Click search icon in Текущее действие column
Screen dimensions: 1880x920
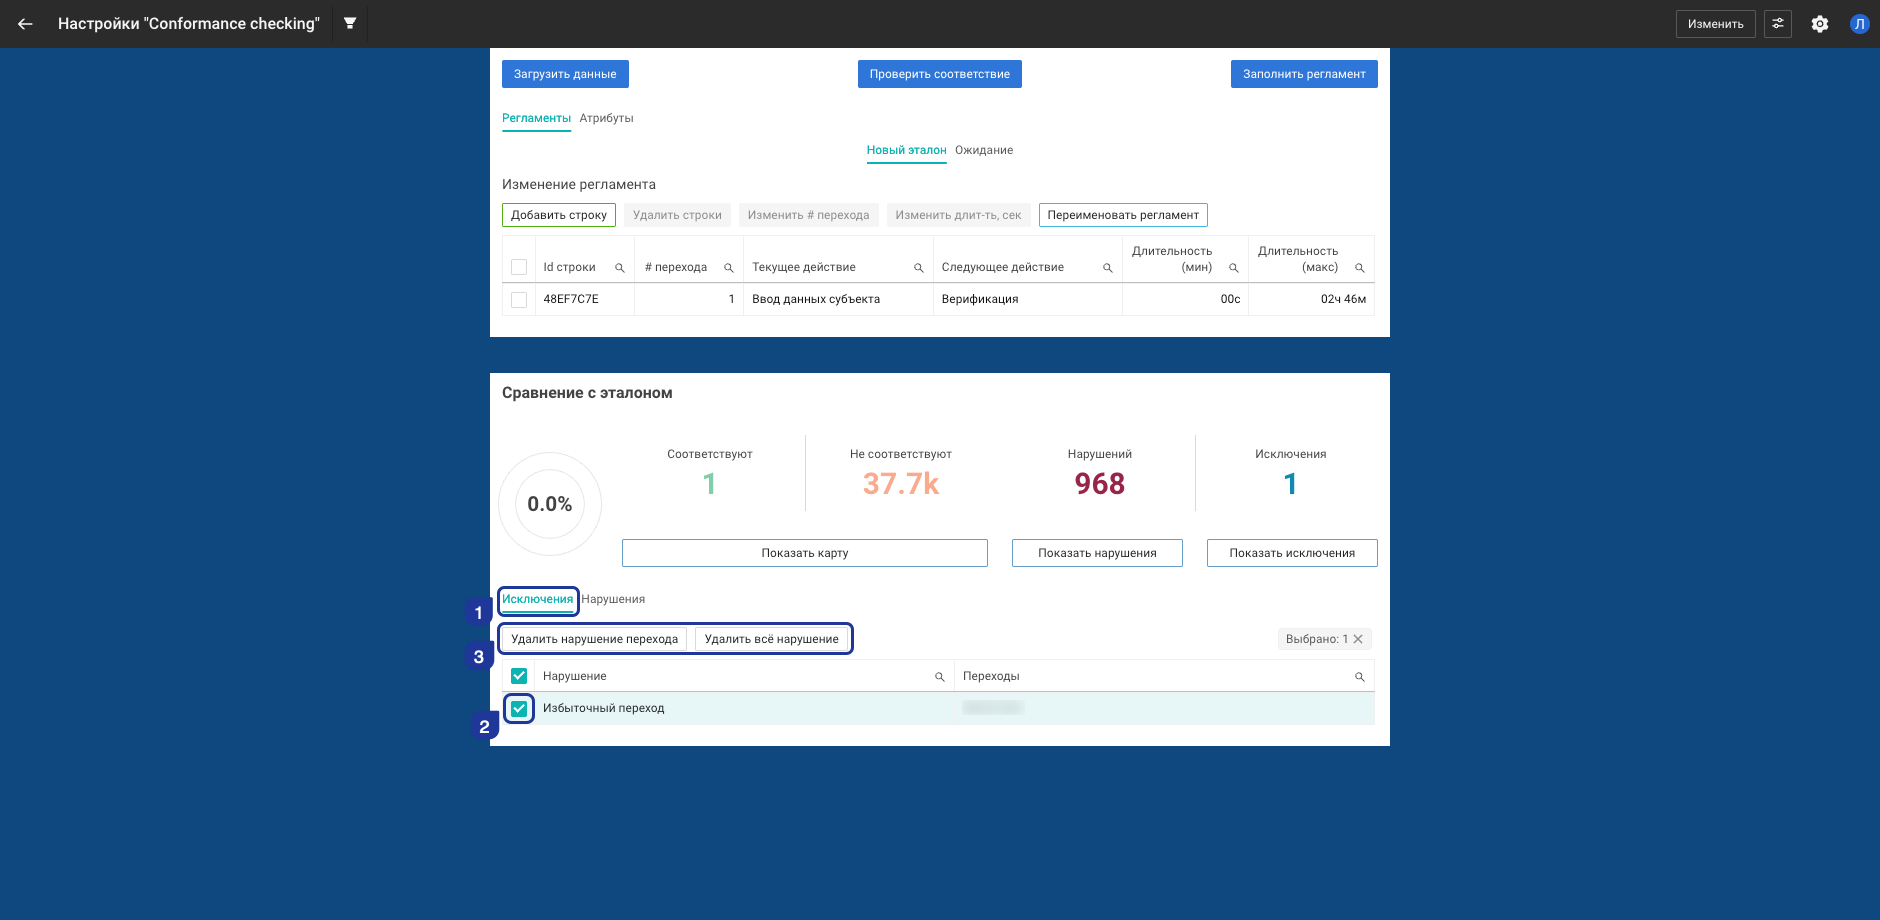pos(918,268)
